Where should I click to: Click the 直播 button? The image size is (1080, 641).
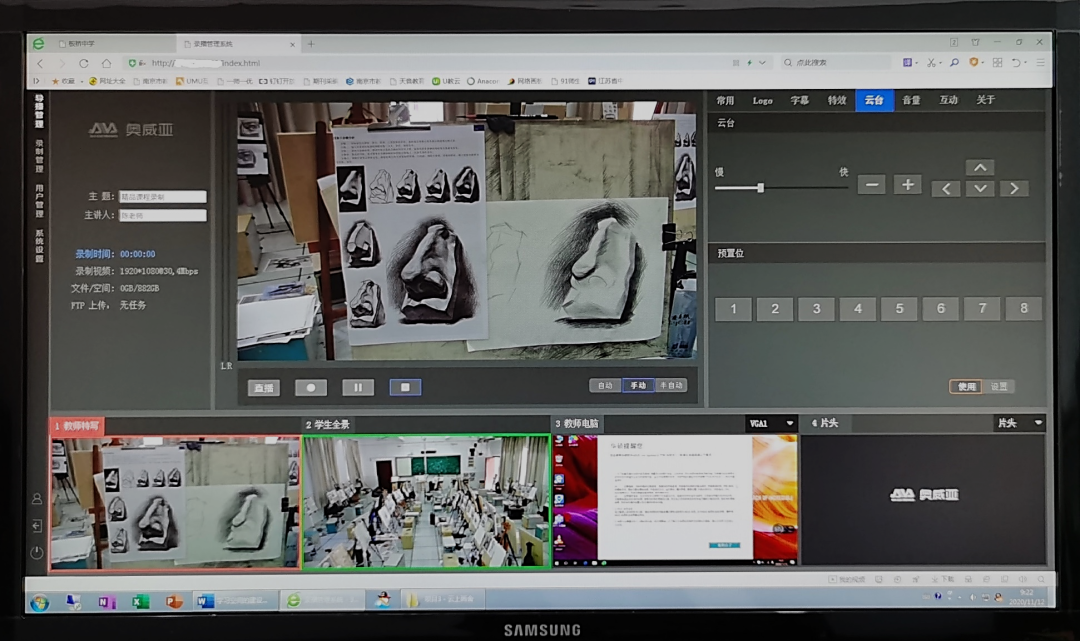[x=264, y=388]
